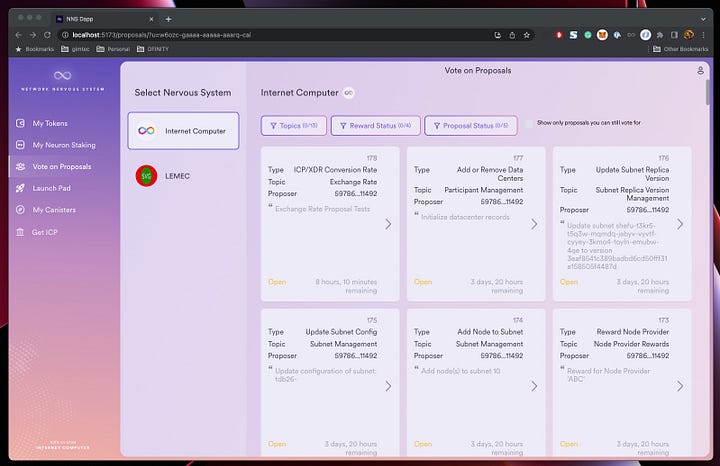This screenshot has width=720, height=466.
Task: Go to My Neuron Staking
Action: 56,145
